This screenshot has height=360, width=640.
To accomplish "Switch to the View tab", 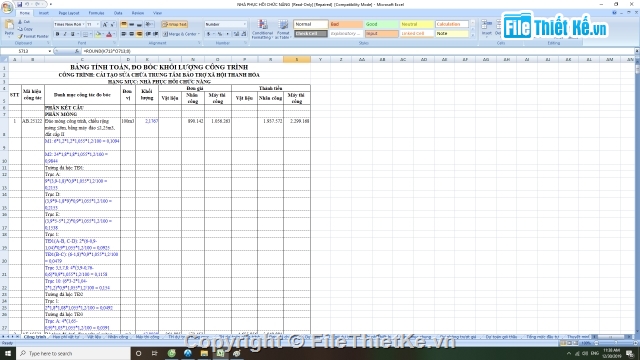I will click(157, 13).
